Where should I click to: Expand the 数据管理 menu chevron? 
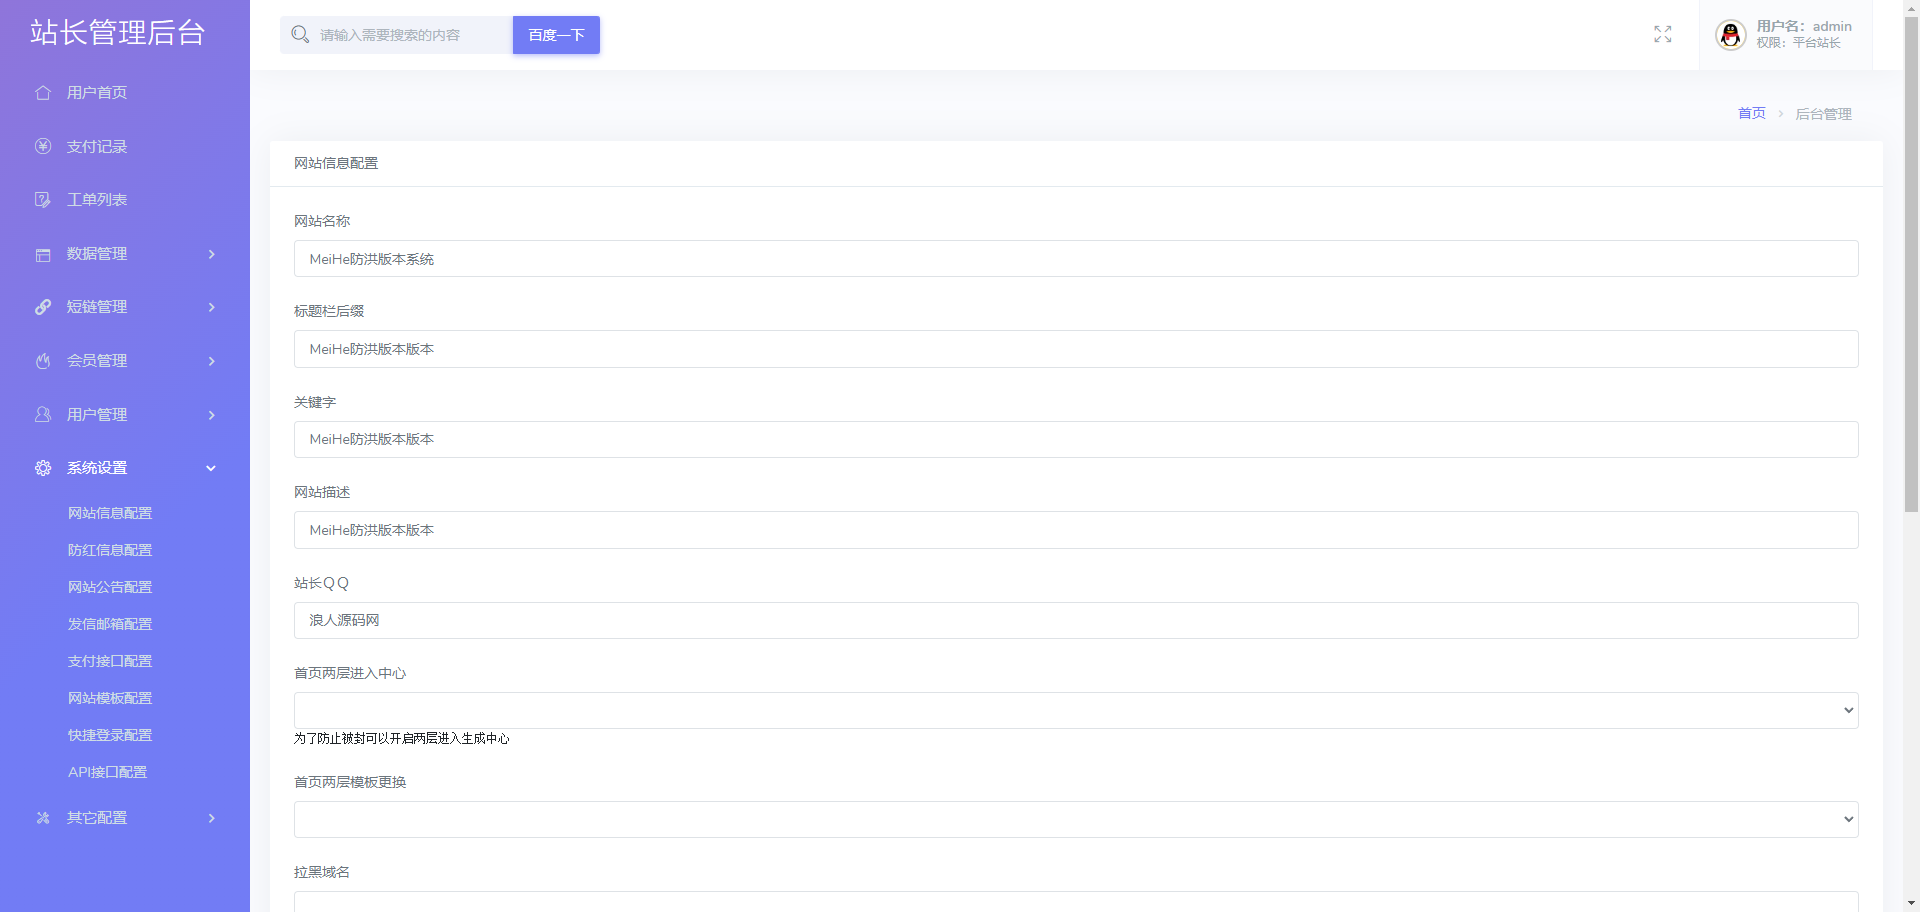point(211,254)
